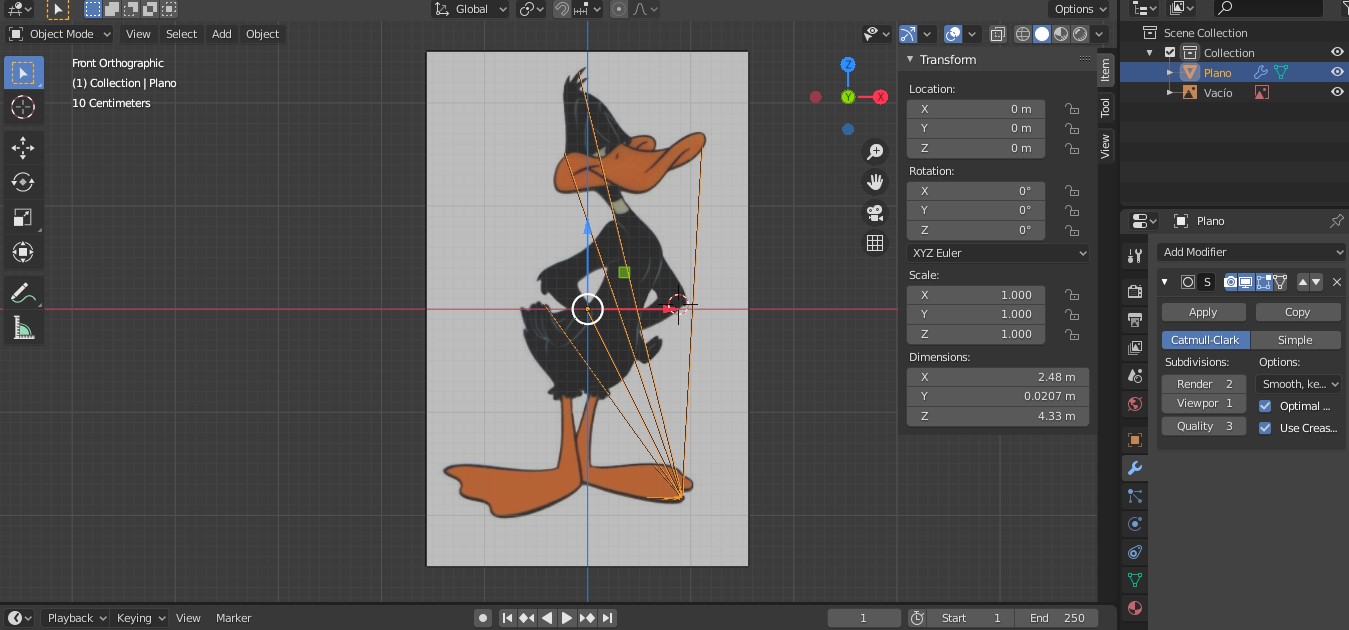Open the shading options dropdown arrow
This screenshot has height=630, width=1349.
click(1101, 34)
